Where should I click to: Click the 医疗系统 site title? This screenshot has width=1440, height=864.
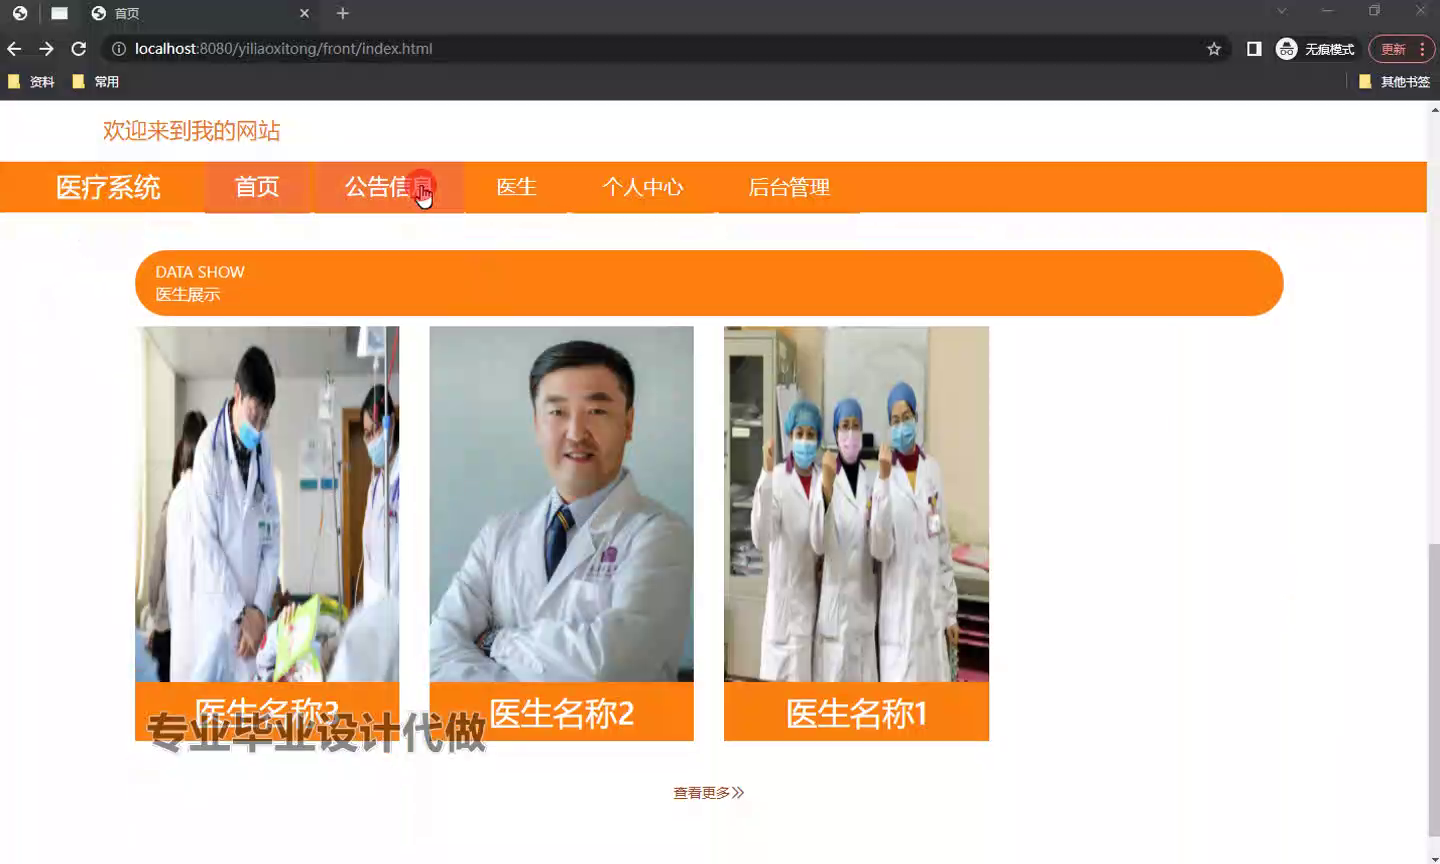click(108, 187)
